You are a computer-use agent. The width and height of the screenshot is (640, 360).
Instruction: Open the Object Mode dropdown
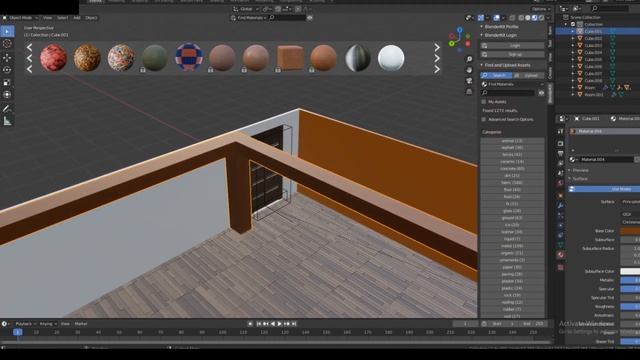click(20, 18)
